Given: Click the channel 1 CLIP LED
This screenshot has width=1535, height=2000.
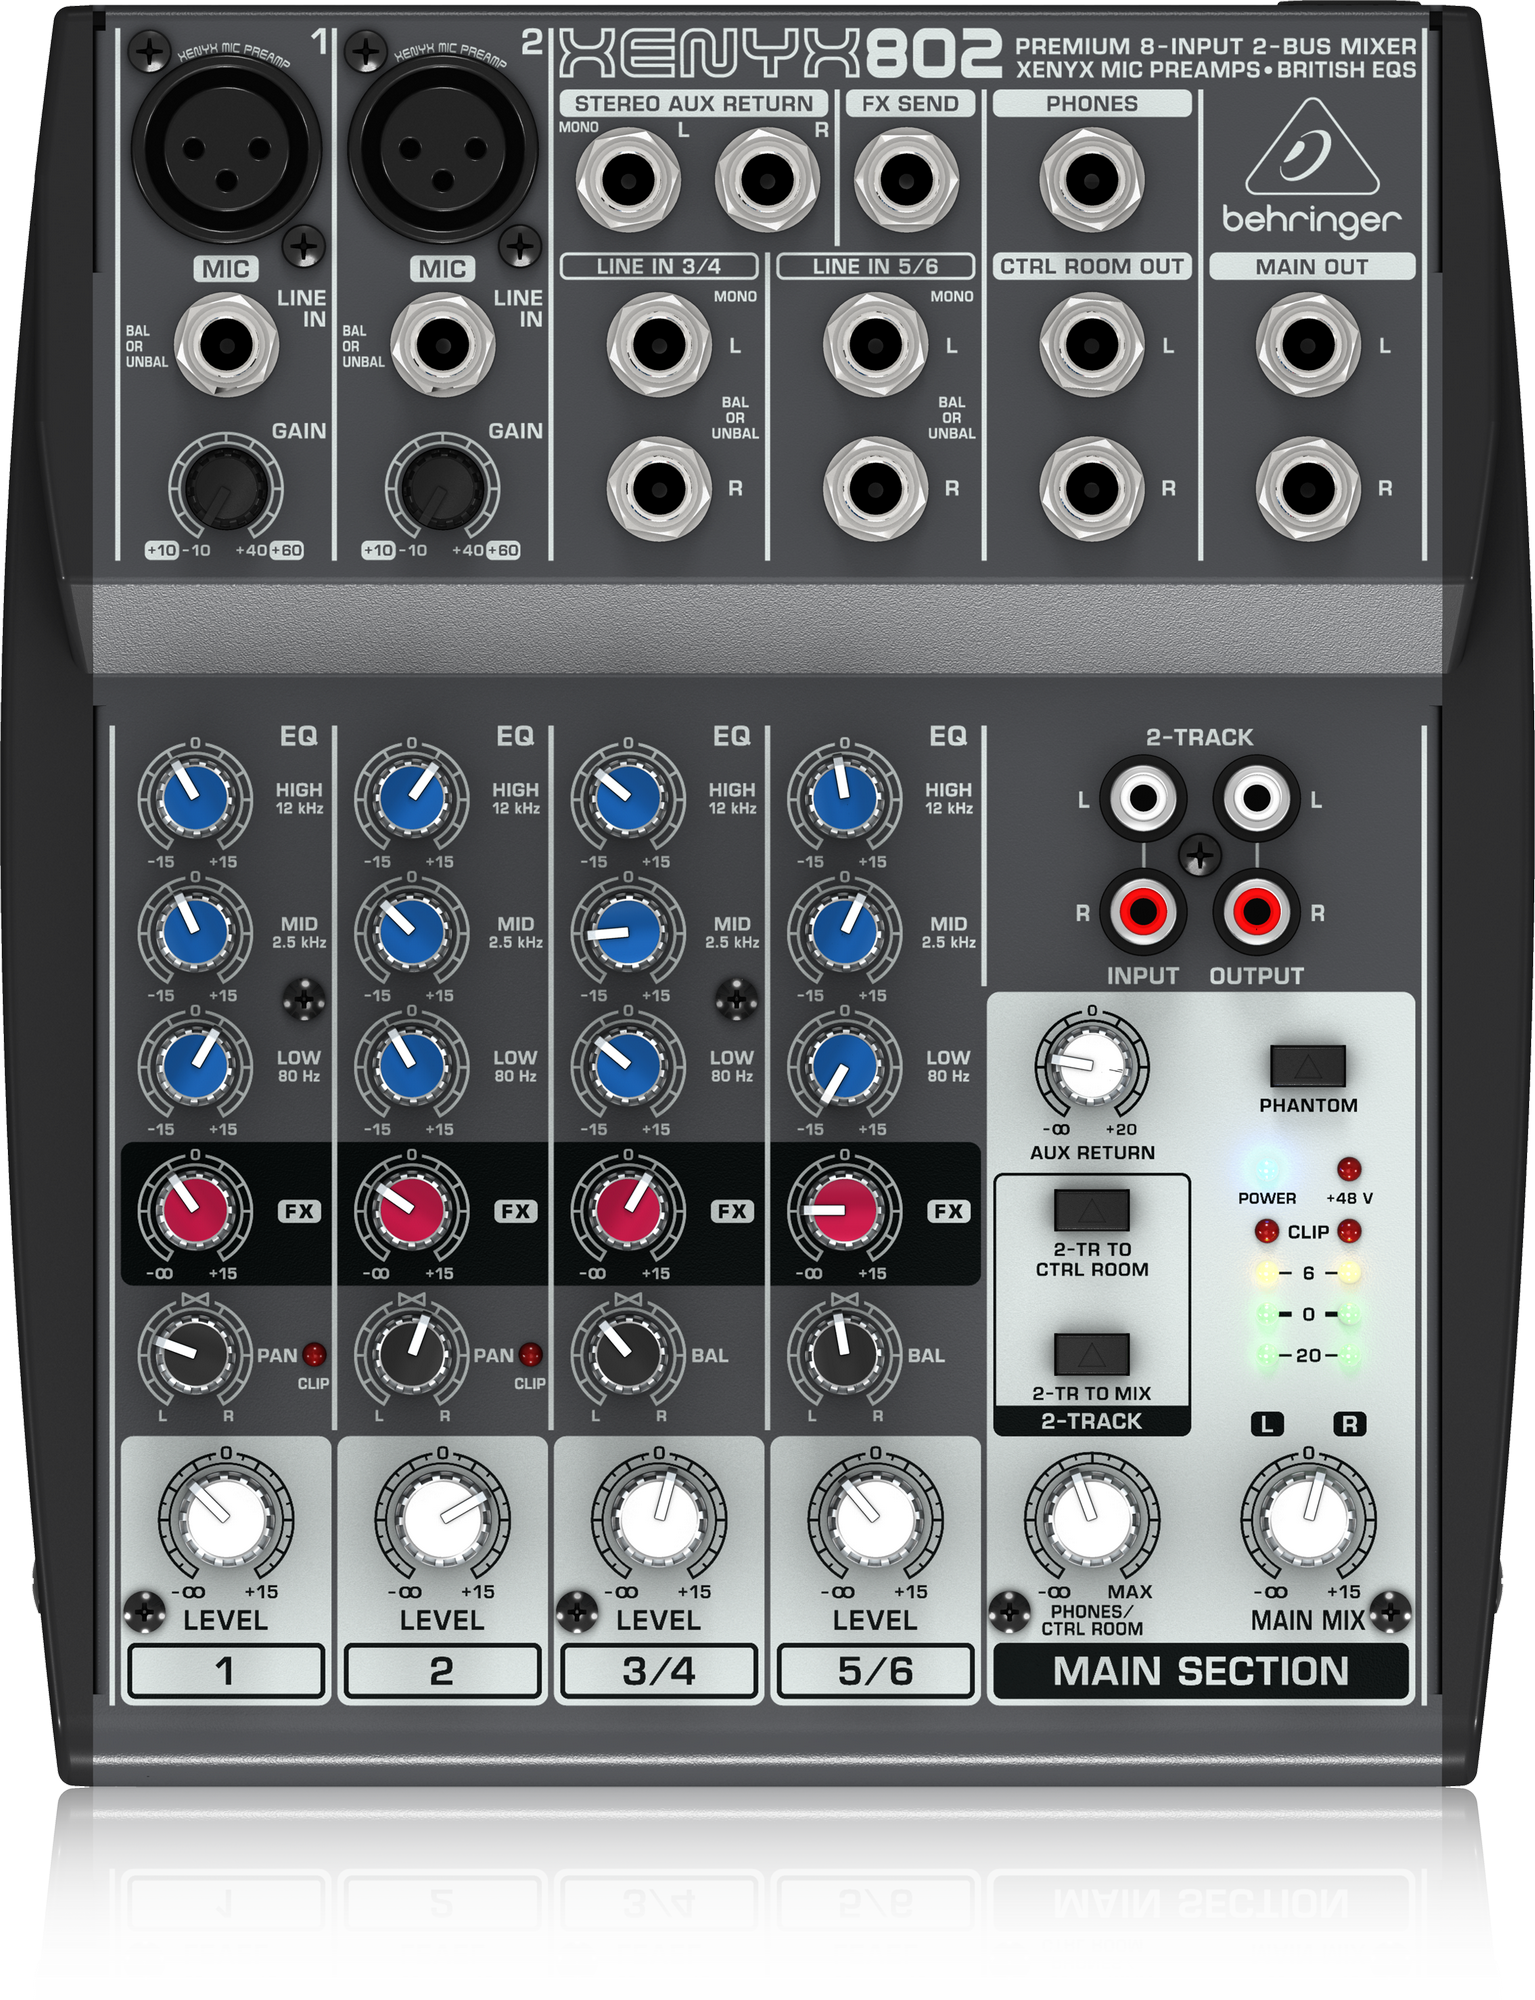Looking at the screenshot, I should click(x=314, y=1355).
